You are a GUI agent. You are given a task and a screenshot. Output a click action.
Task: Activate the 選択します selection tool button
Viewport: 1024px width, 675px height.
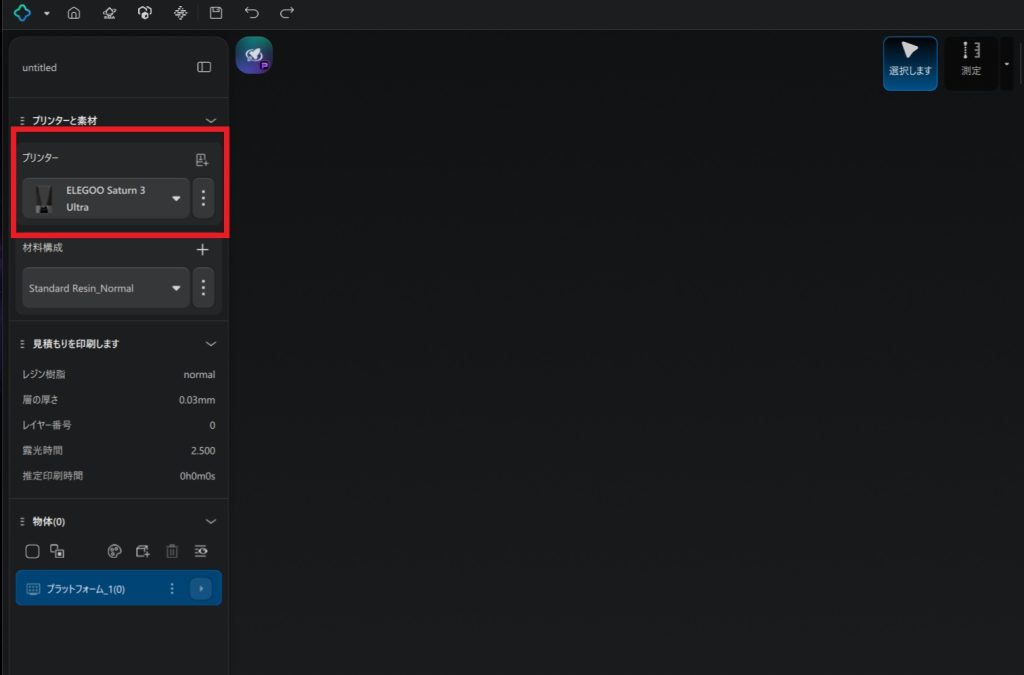[910, 63]
